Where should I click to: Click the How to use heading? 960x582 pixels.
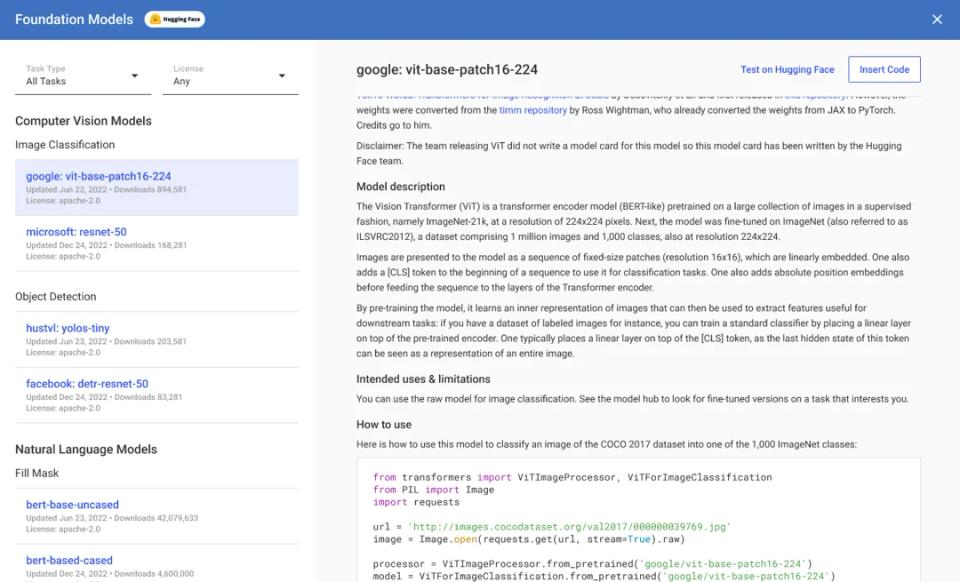(384, 424)
